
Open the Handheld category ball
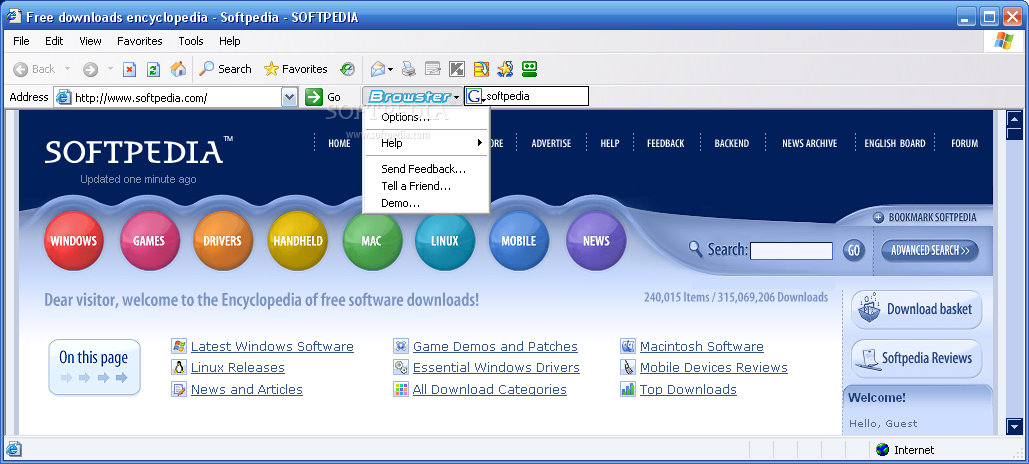297,241
